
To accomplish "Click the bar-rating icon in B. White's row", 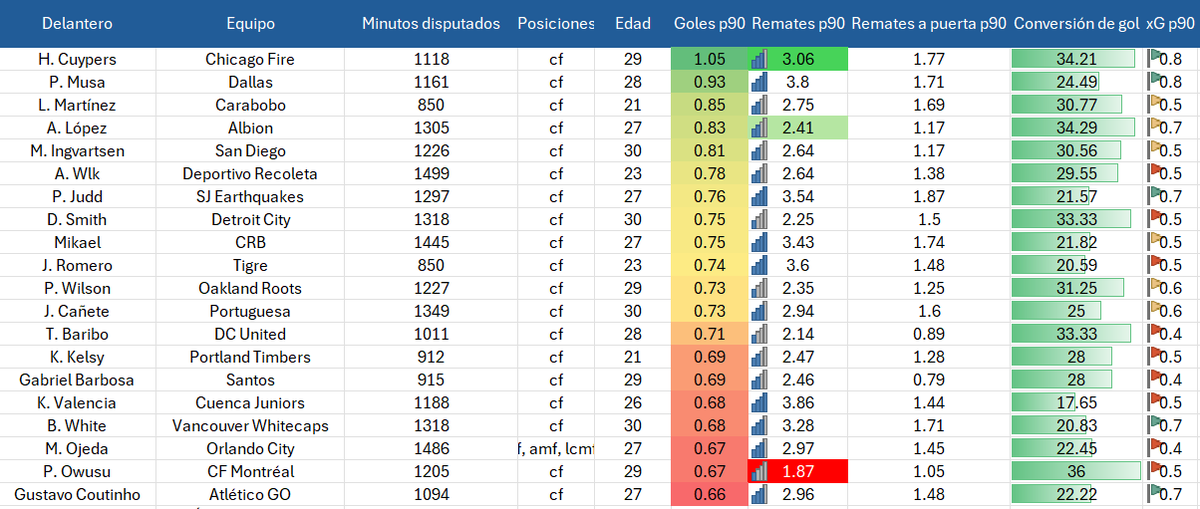I will click(758, 426).
